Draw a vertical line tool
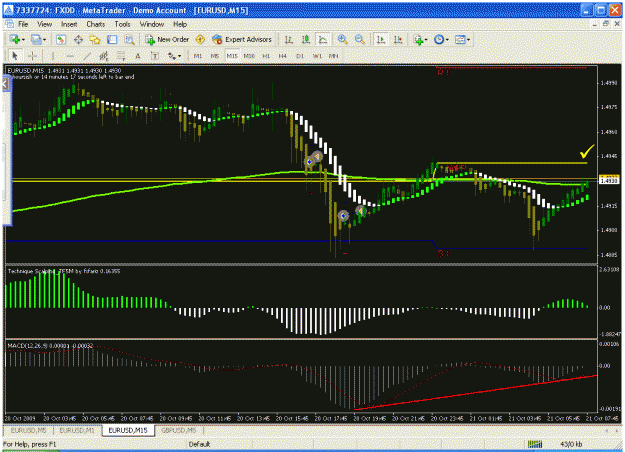Image resolution: width=625 pixels, height=452 pixels. click(x=52, y=56)
